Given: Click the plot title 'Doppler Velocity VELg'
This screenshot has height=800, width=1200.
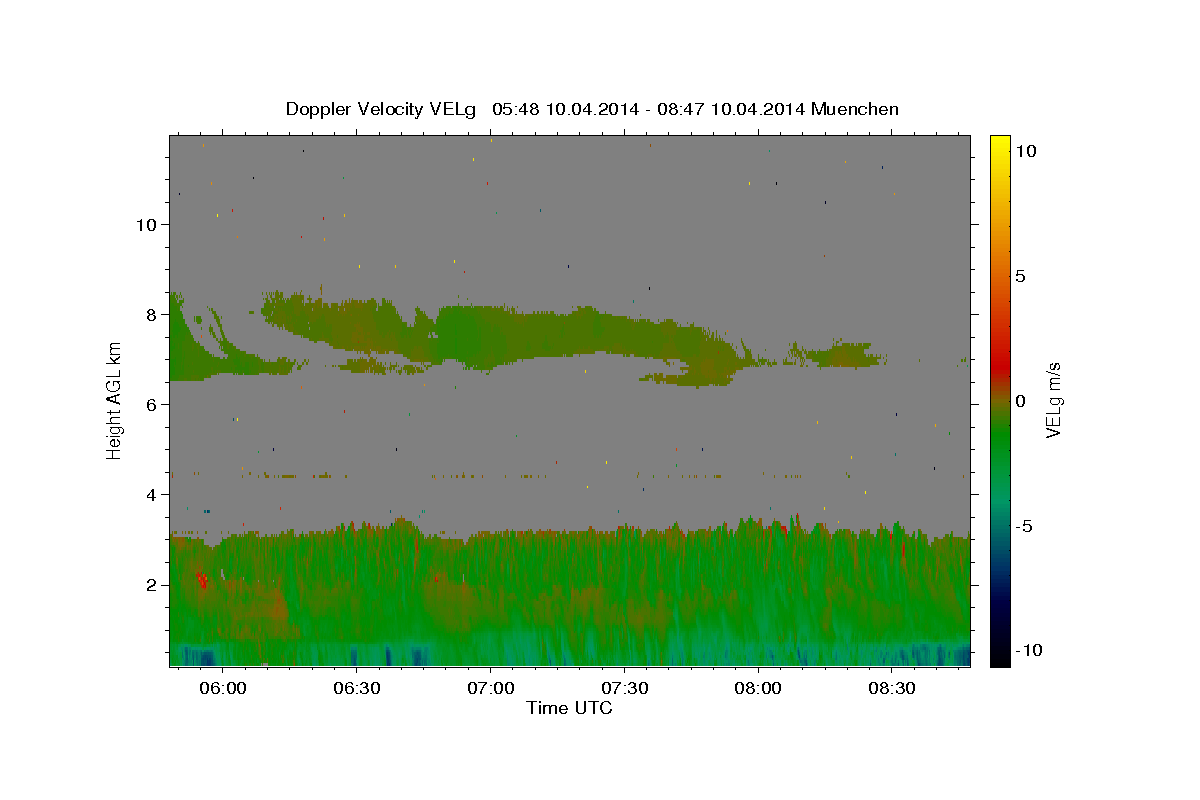Looking at the screenshot, I should coord(383,109).
